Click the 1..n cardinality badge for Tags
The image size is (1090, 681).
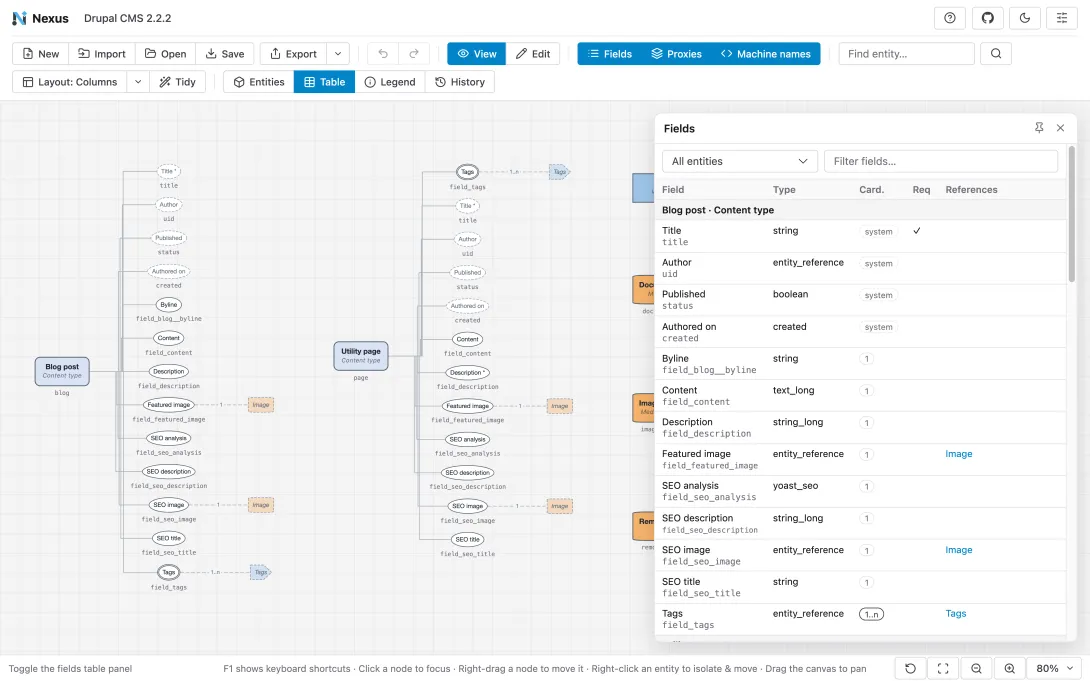872,614
